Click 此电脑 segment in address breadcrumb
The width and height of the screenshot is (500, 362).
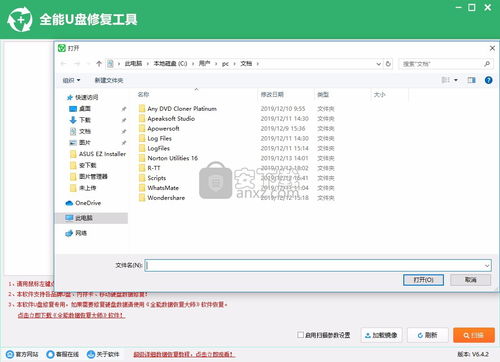pyautogui.click(x=133, y=64)
